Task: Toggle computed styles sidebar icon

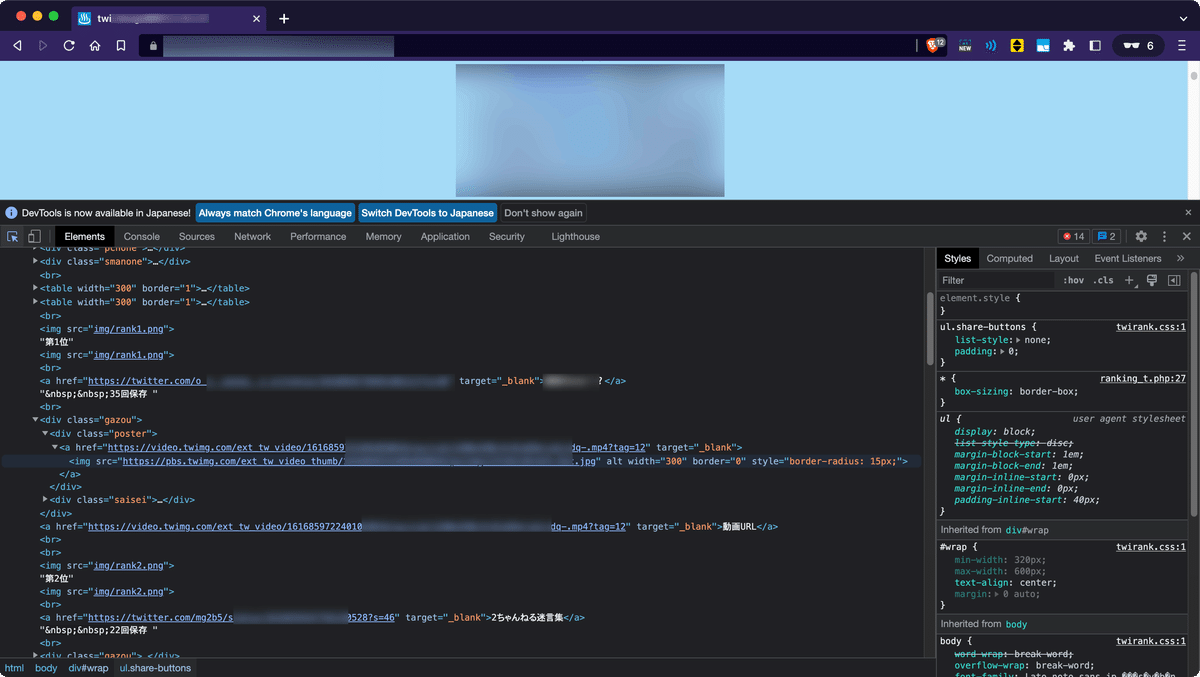Action: point(1175,281)
